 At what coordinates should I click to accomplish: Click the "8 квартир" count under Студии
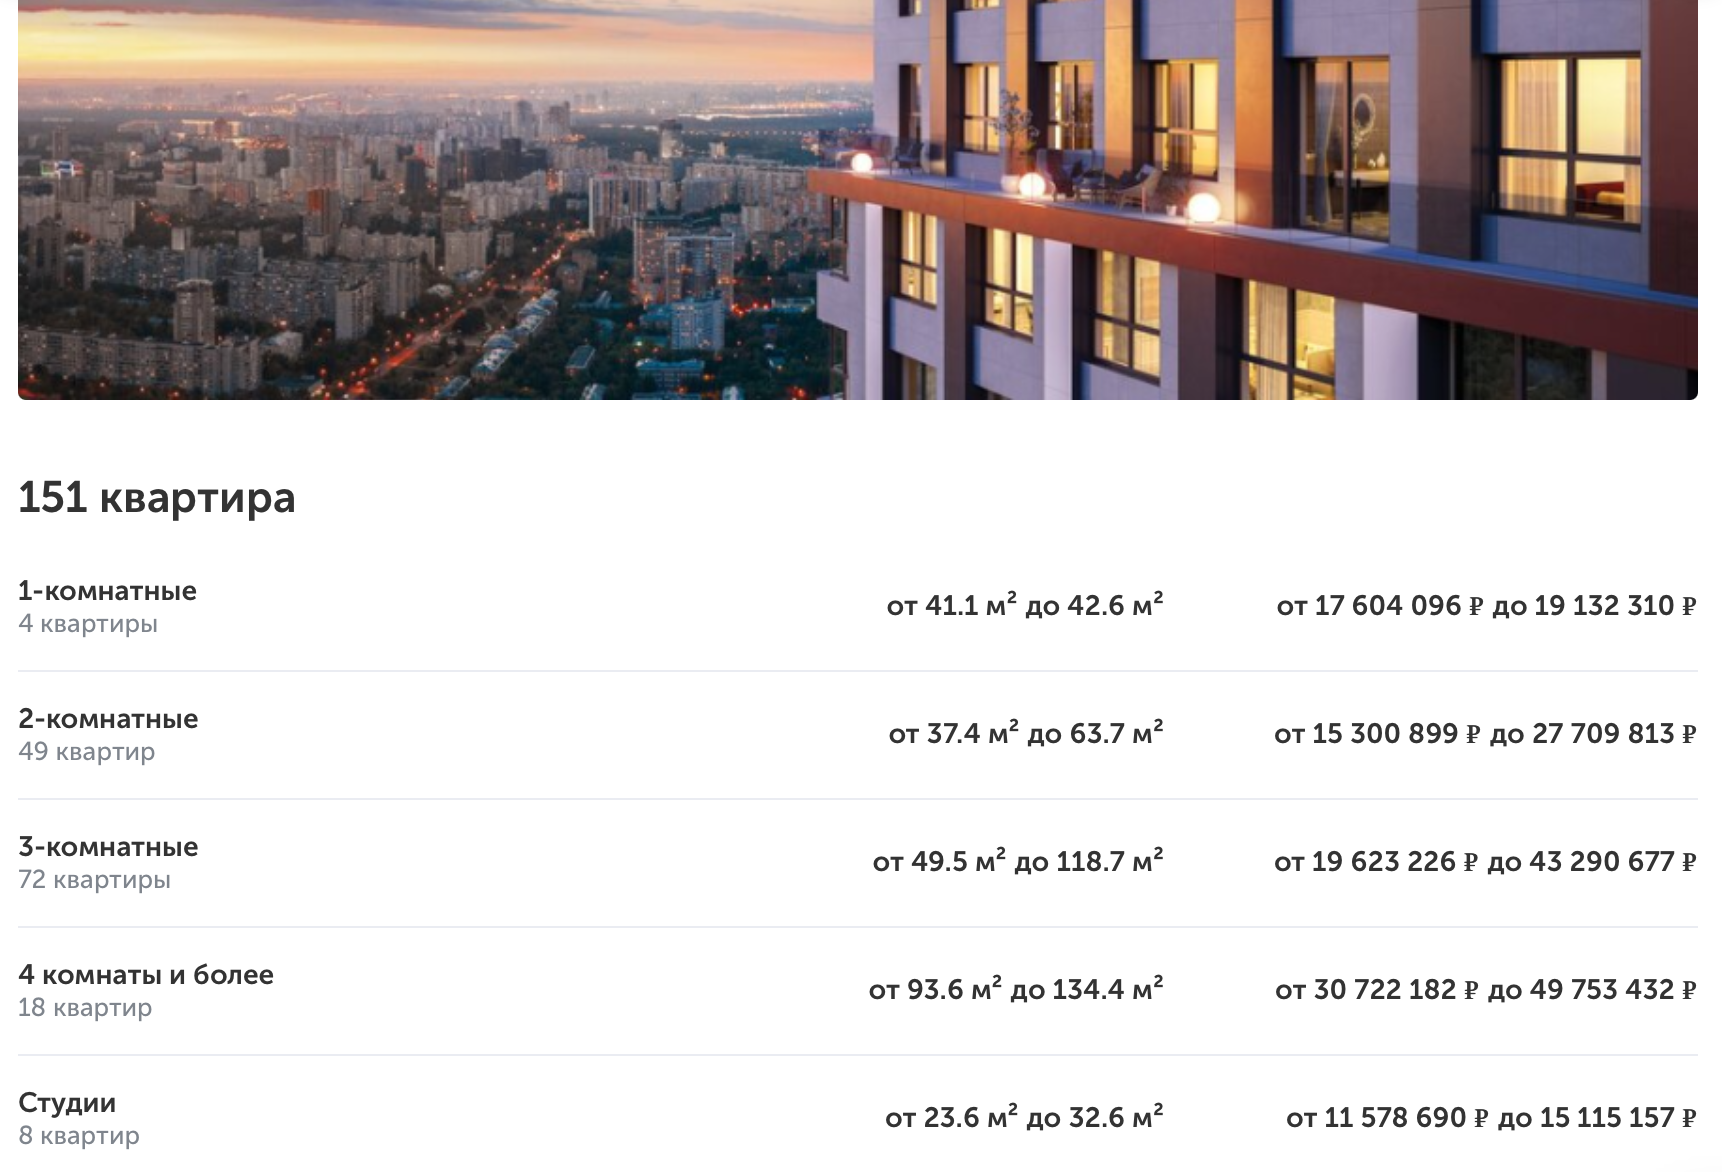tap(79, 1136)
